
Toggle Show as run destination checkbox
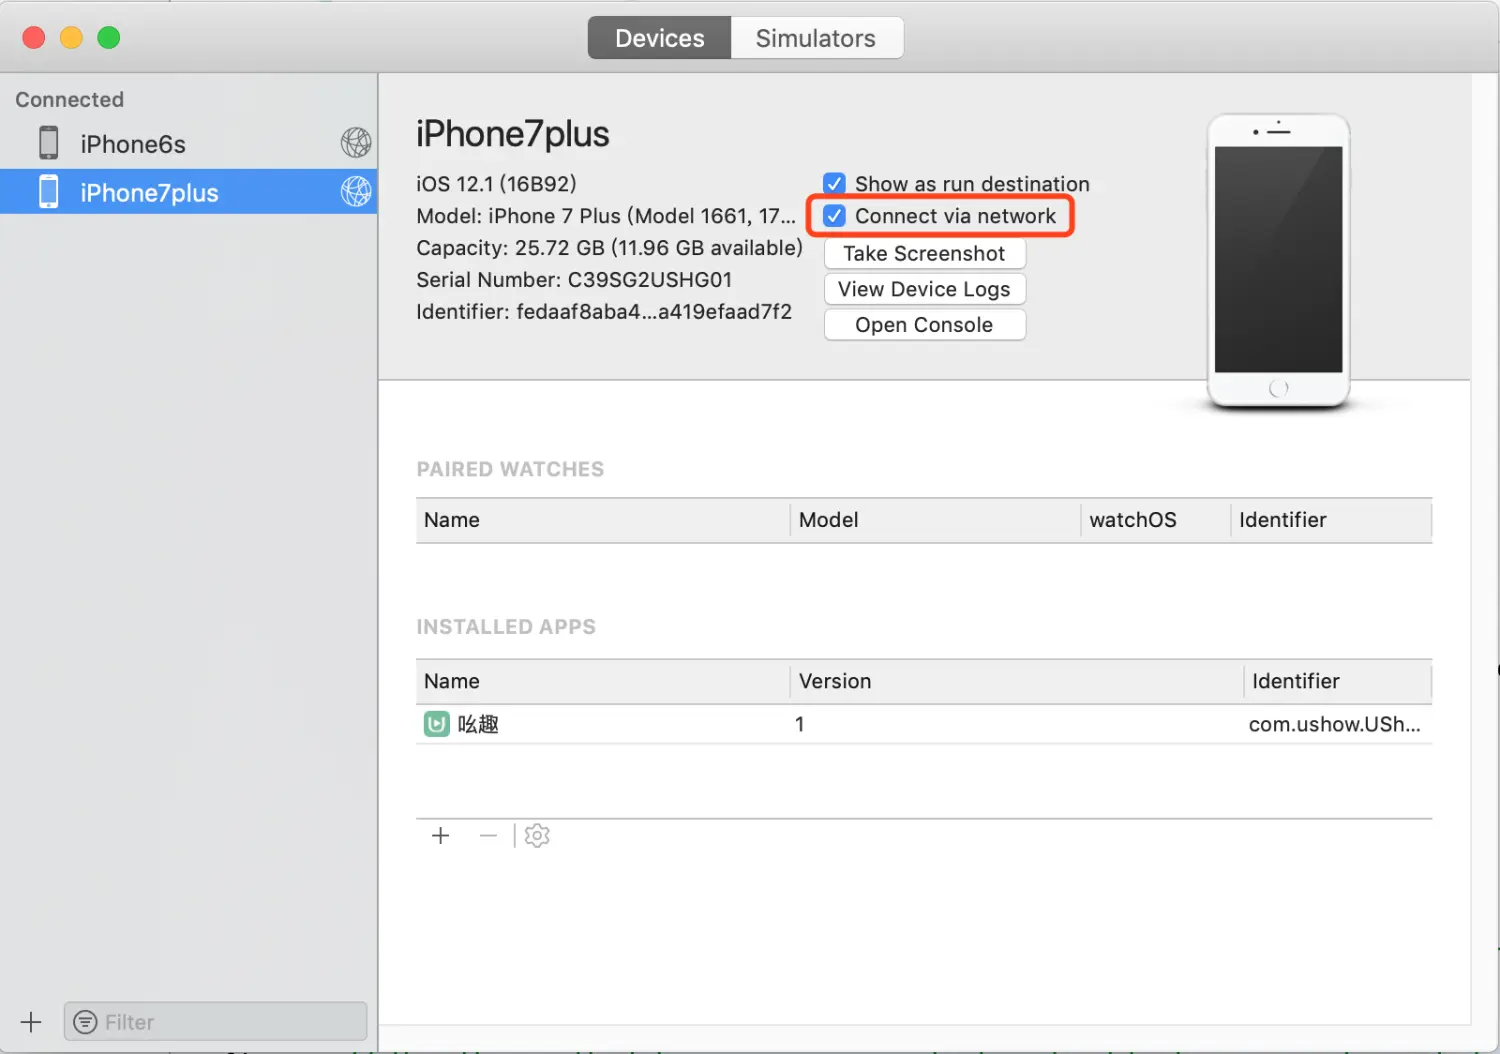click(x=834, y=184)
